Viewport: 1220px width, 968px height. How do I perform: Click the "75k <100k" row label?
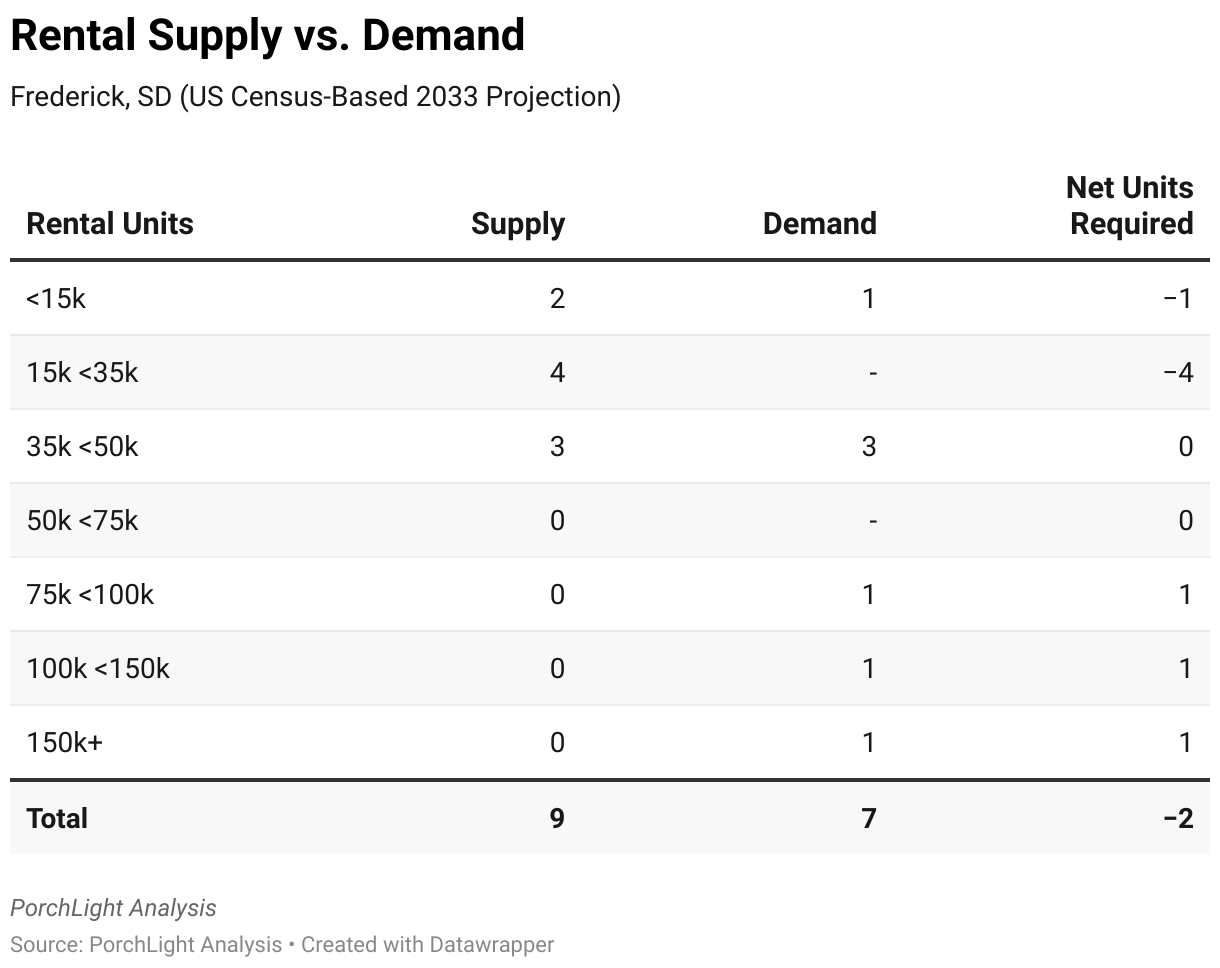coord(90,594)
